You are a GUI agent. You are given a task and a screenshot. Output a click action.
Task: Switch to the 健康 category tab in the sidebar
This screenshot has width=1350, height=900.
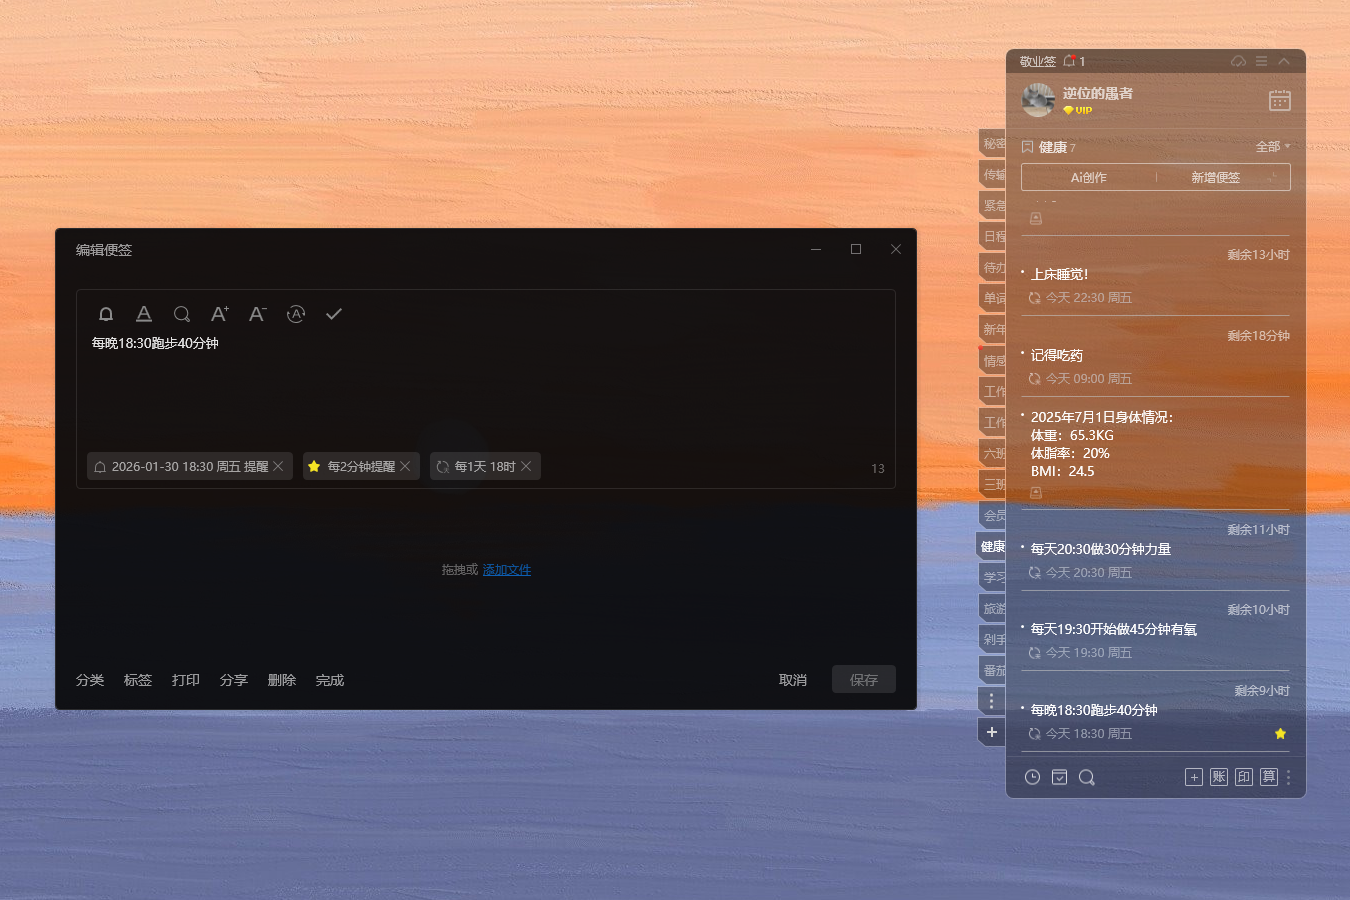[992, 545]
